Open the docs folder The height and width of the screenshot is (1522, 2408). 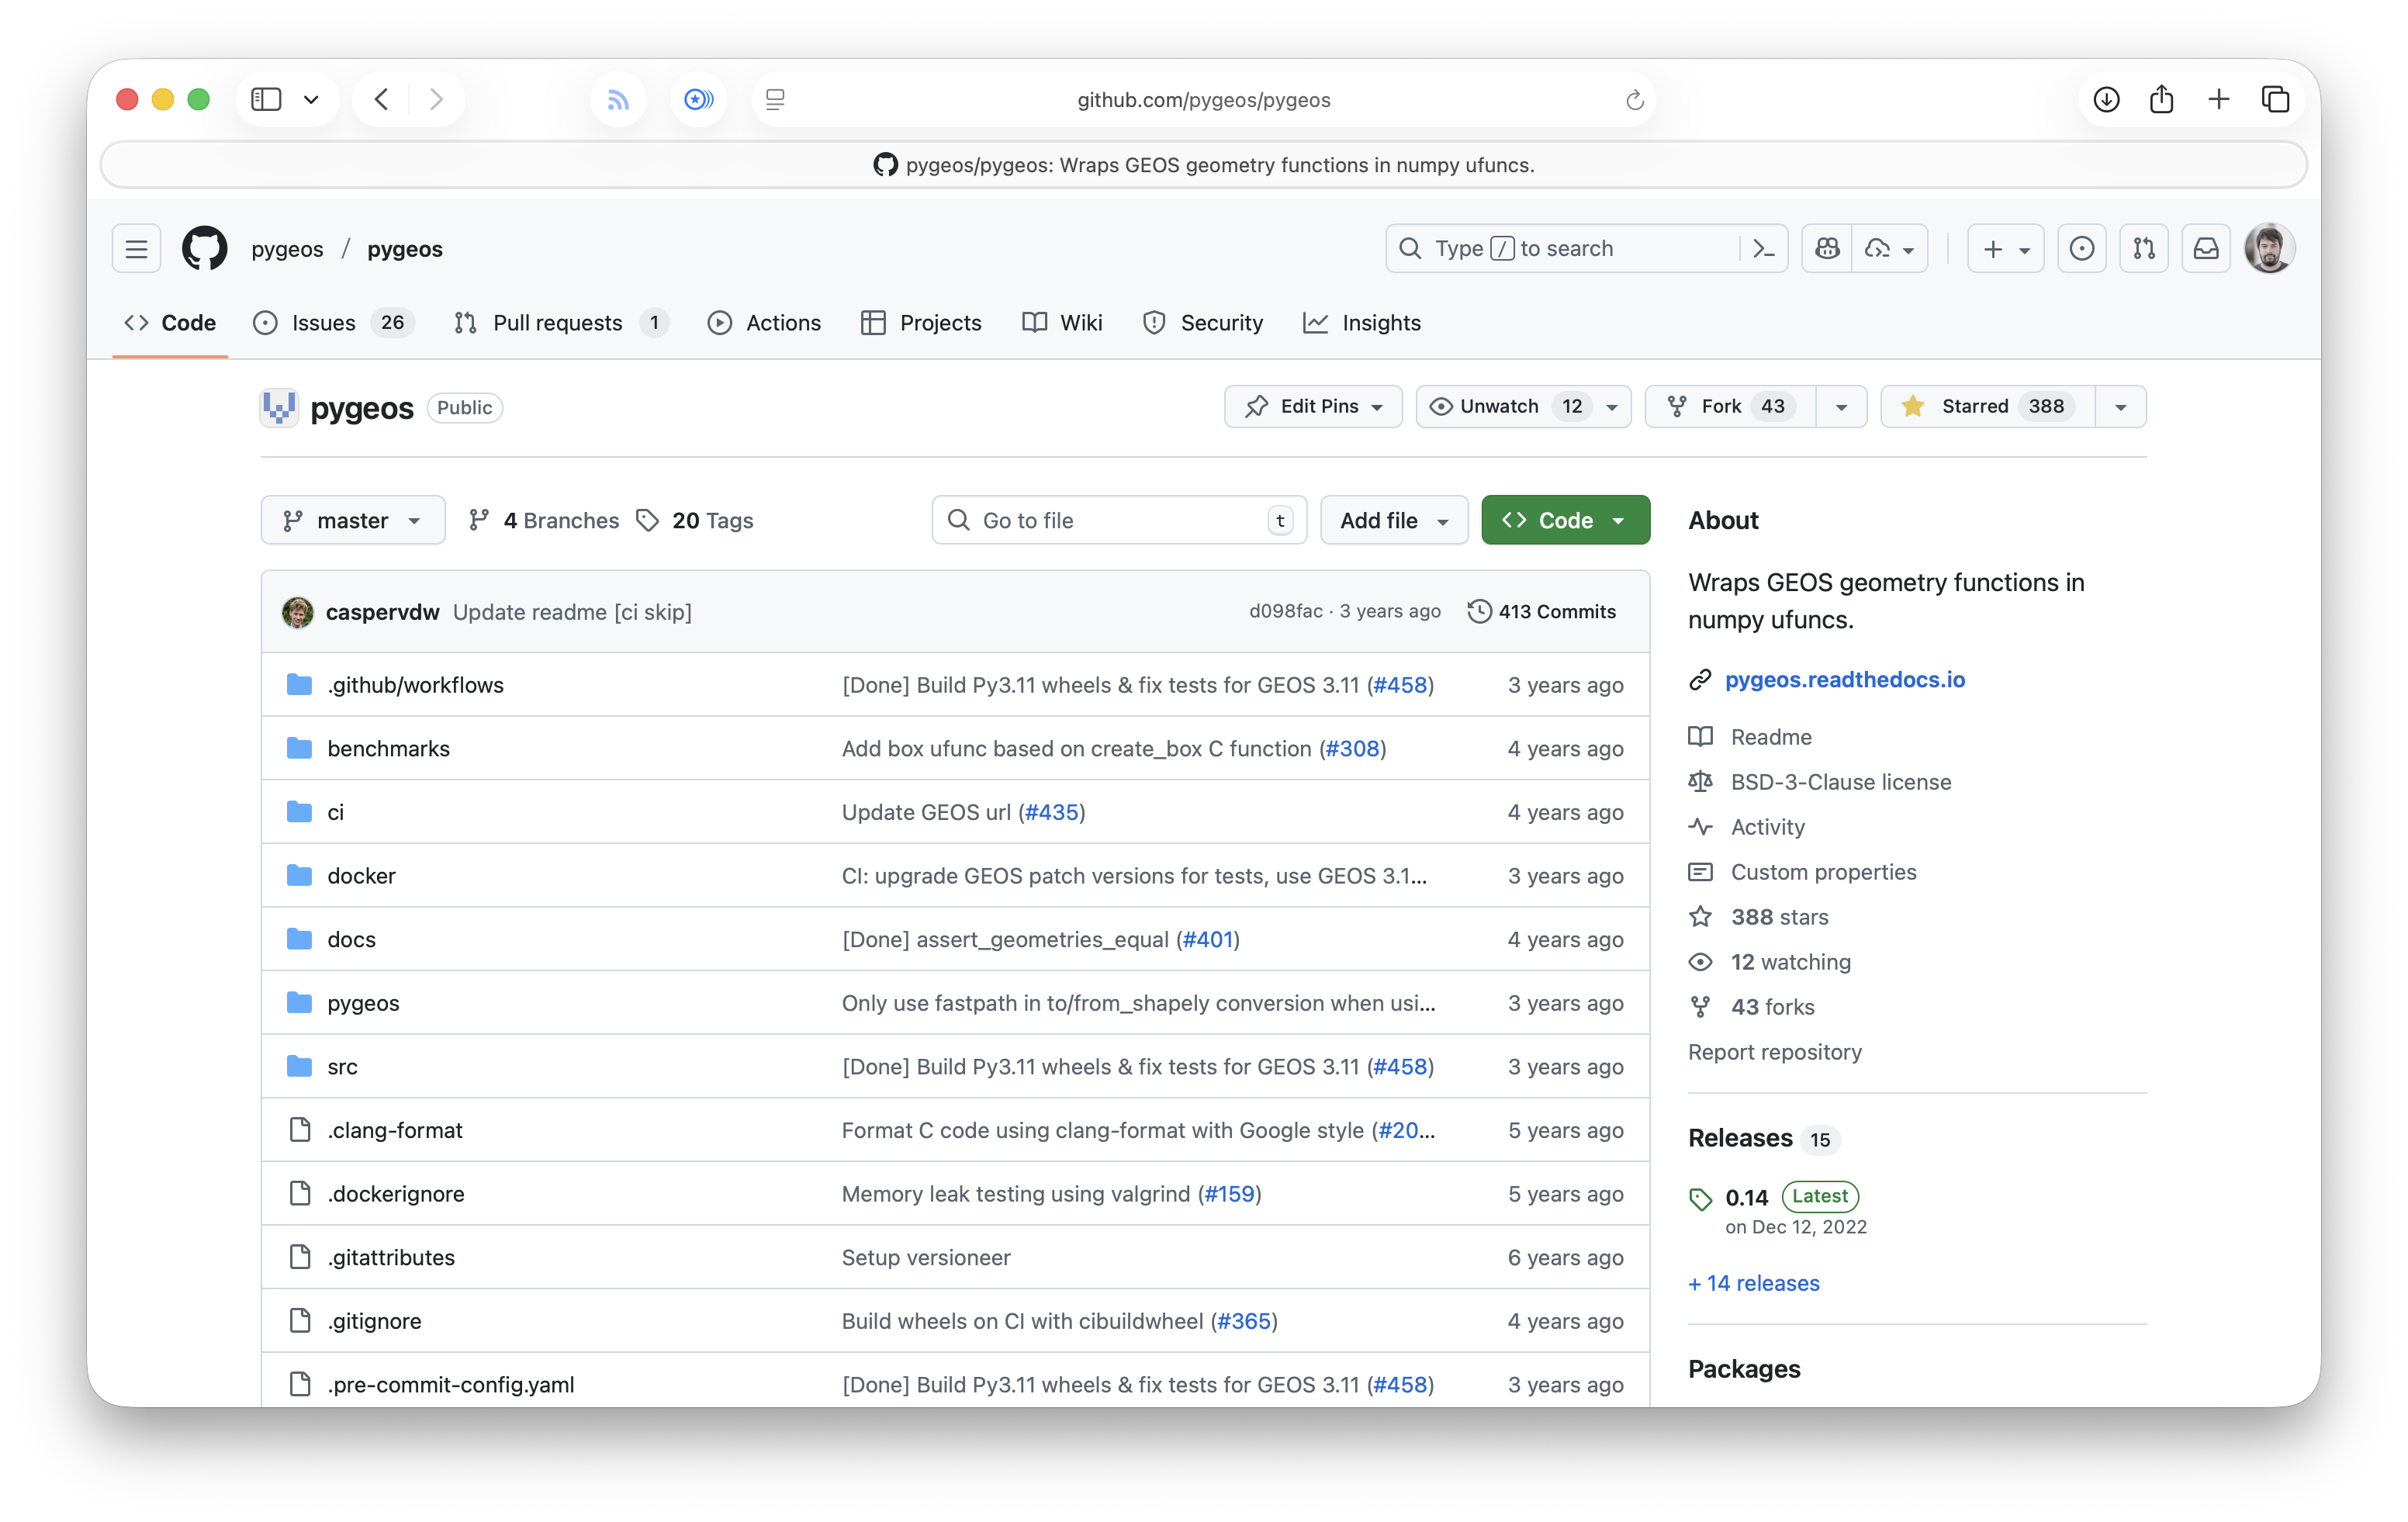(351, 939)
